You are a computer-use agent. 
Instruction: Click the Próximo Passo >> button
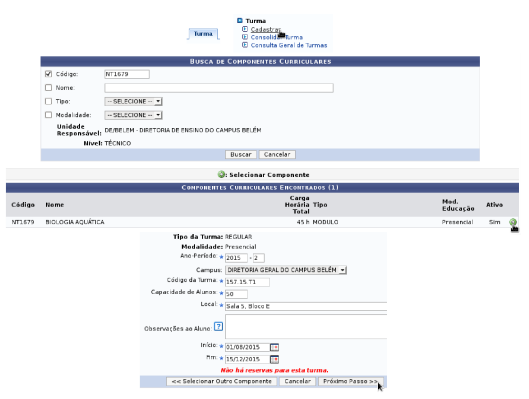pos(351,381)
